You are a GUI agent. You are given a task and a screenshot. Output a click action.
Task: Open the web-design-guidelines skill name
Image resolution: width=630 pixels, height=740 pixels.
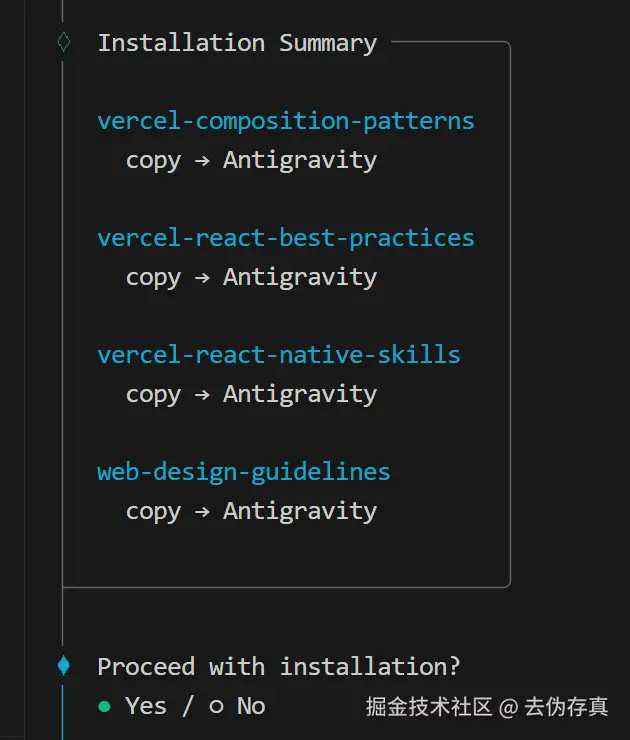tap(243, 472)
